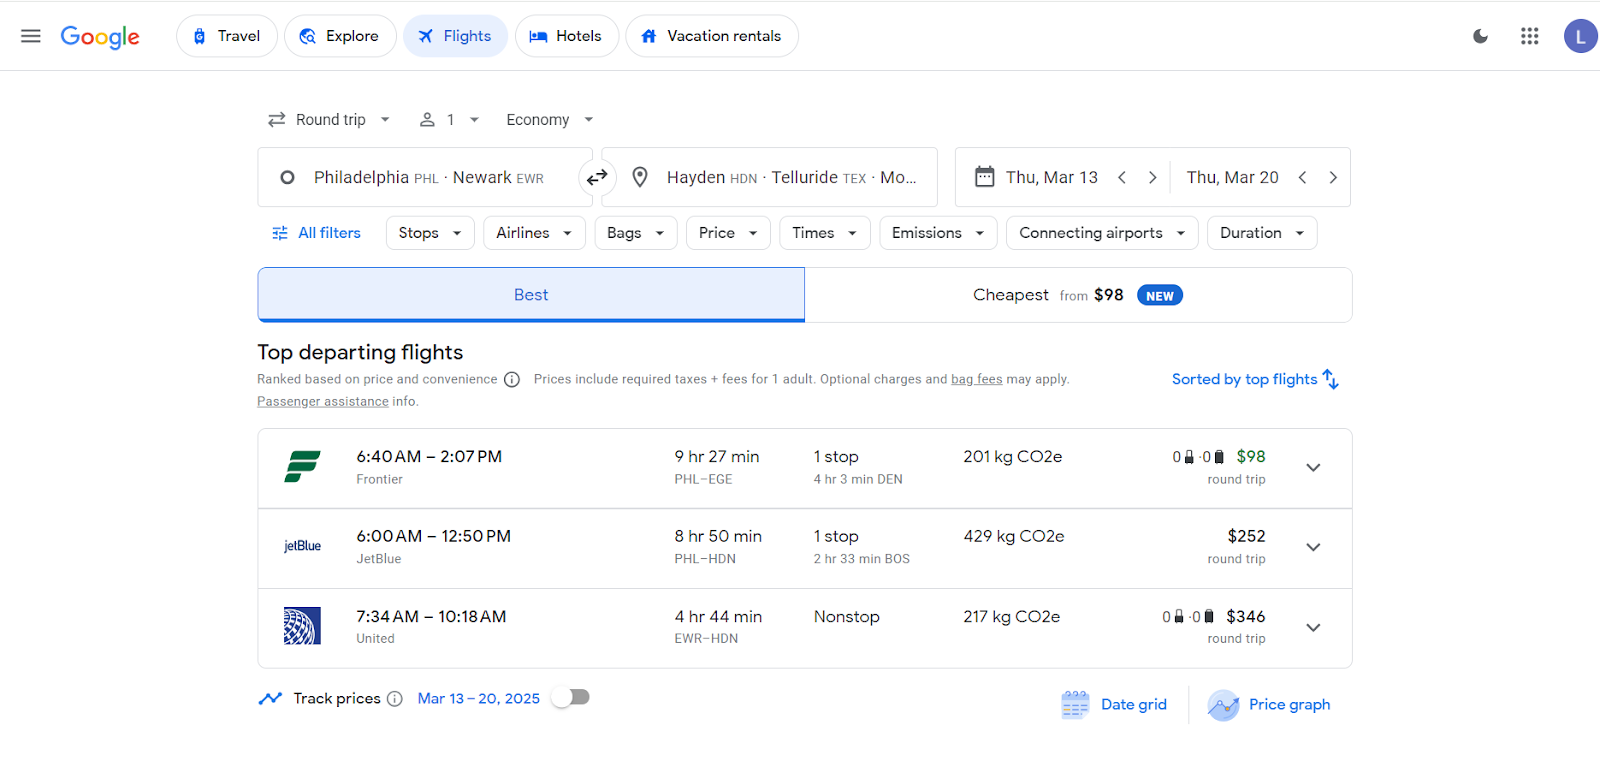Screen dimensions: 1600x761
Task: Click the sort arrows icon
Action: (x=1331, y=379)
